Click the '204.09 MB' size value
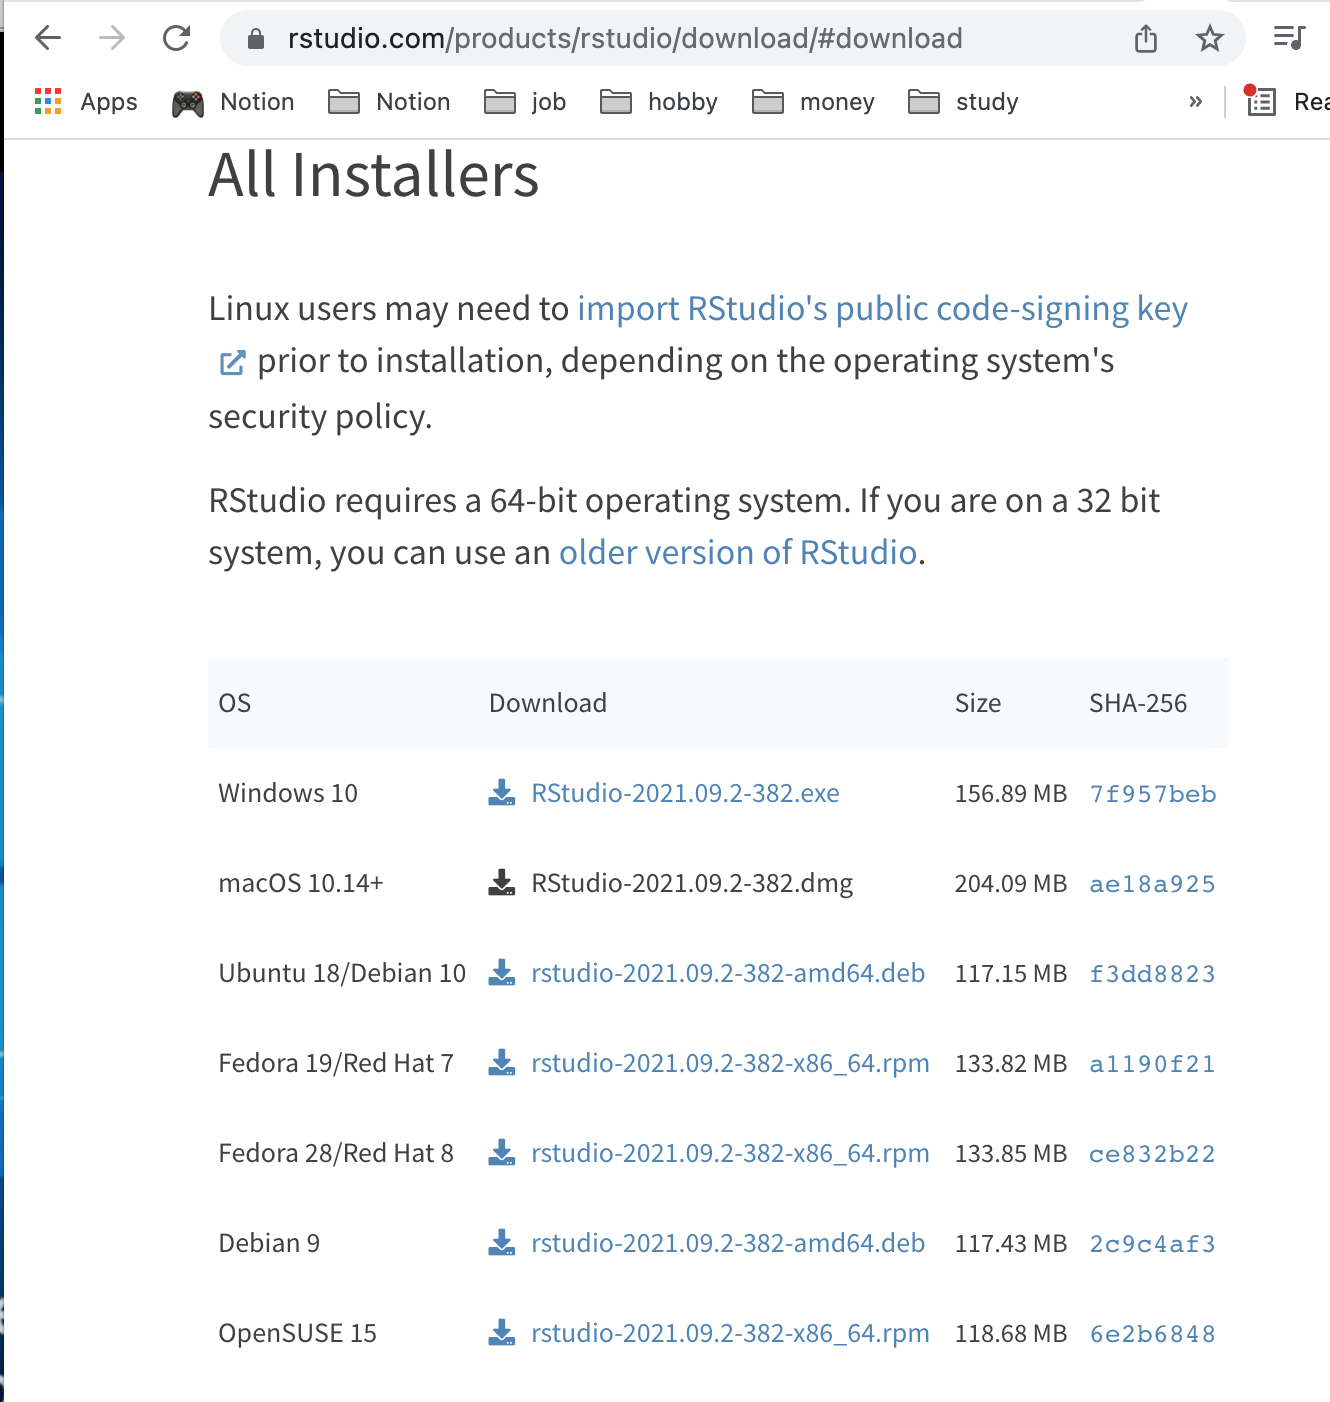This screenshot has height=1402, width=1330. tap(1011, 884)
